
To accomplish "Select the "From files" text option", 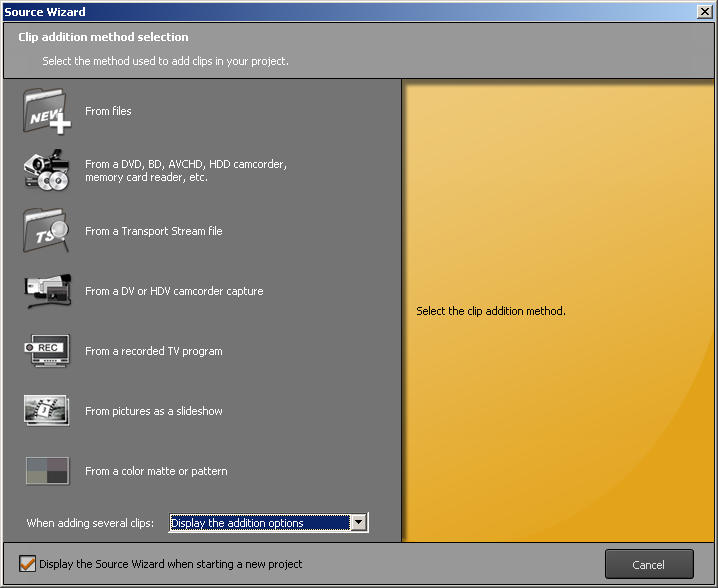I will (108, 111).
